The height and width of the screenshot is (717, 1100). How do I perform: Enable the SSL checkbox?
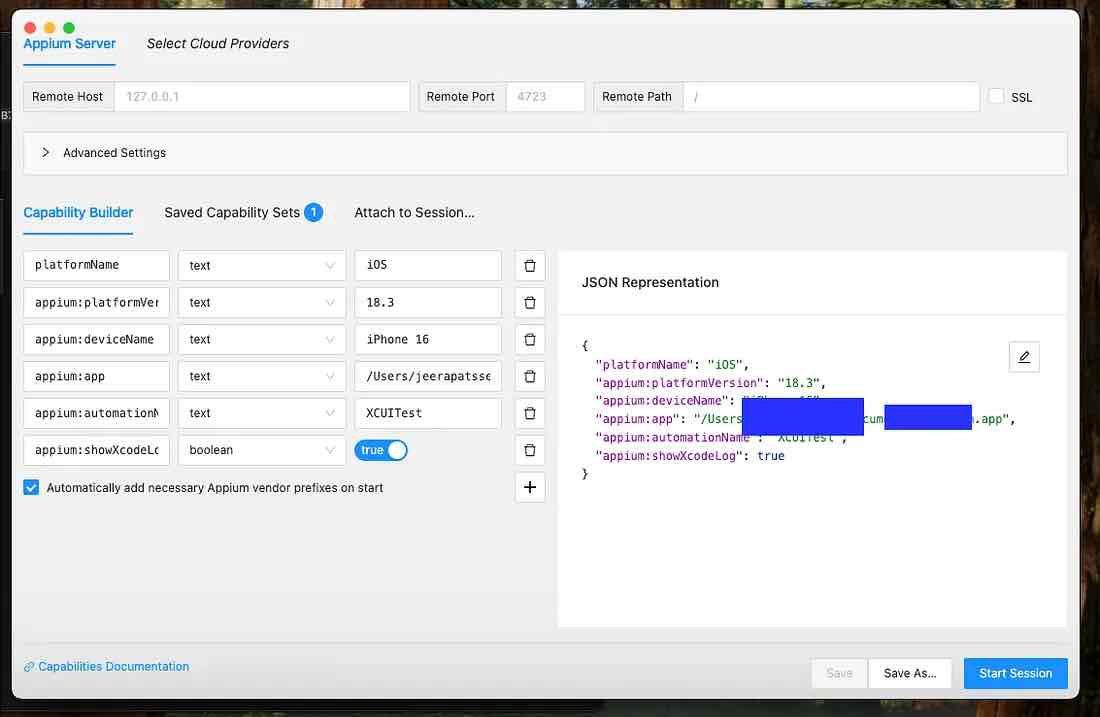click(995, 97)
